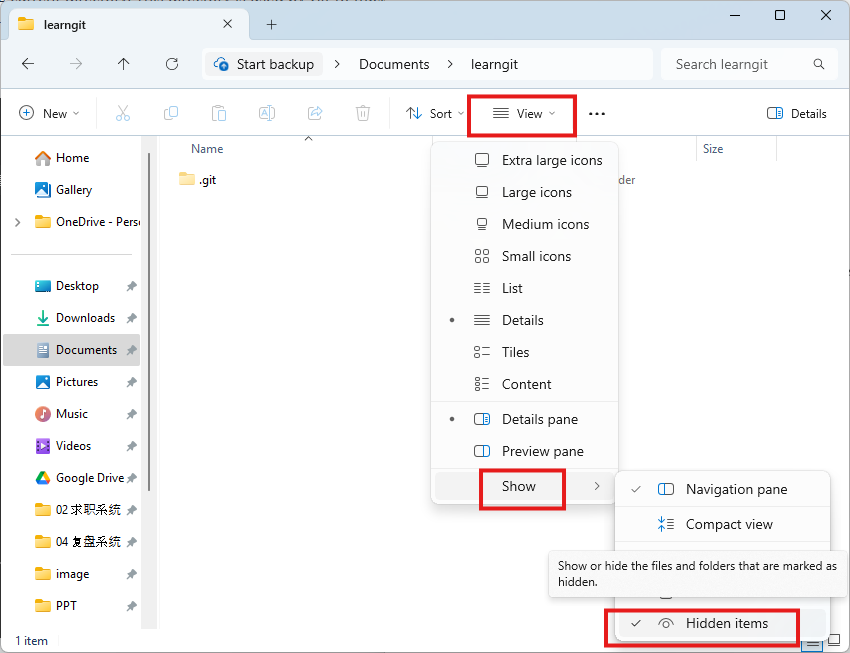
Task: Click the Details pane button on toolbar
Action: (x=797, y=114)
